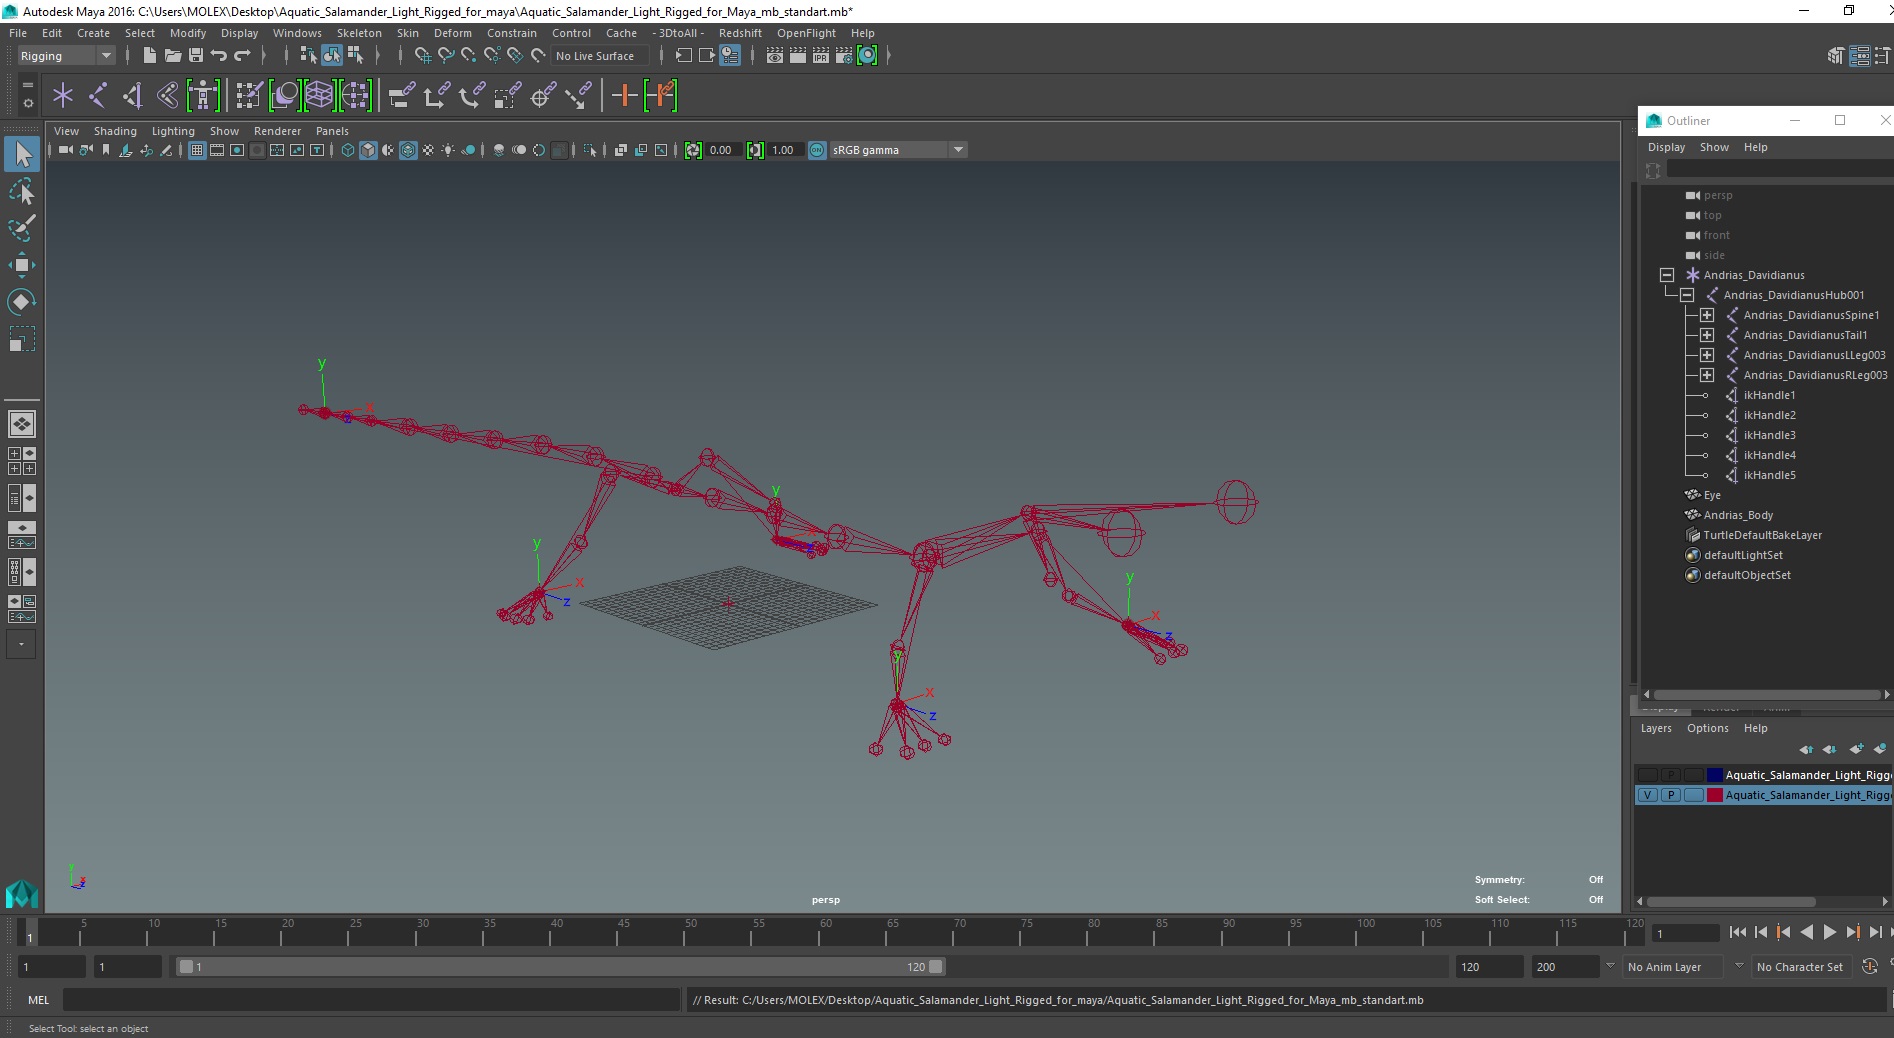Toggle the color management ON button
1894x1038 pixels.
click(x=817, y=150)
